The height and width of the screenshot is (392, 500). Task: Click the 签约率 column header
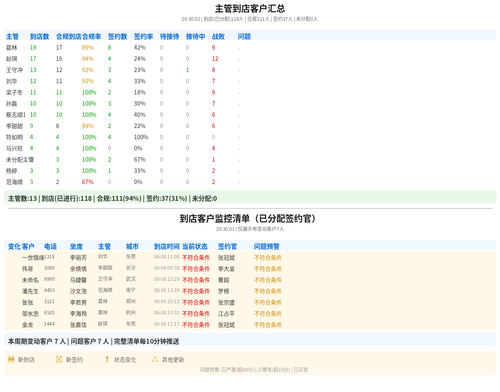tap(144, 36)
